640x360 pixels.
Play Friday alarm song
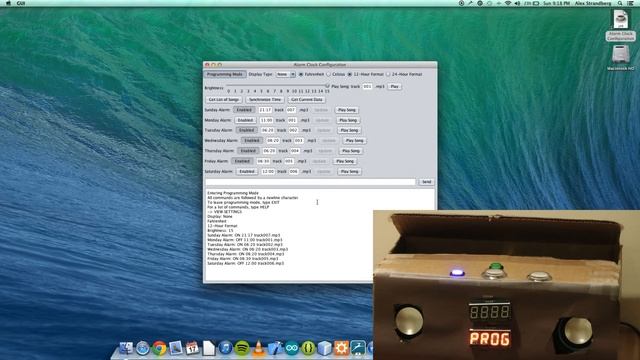(x=345, y=161)
